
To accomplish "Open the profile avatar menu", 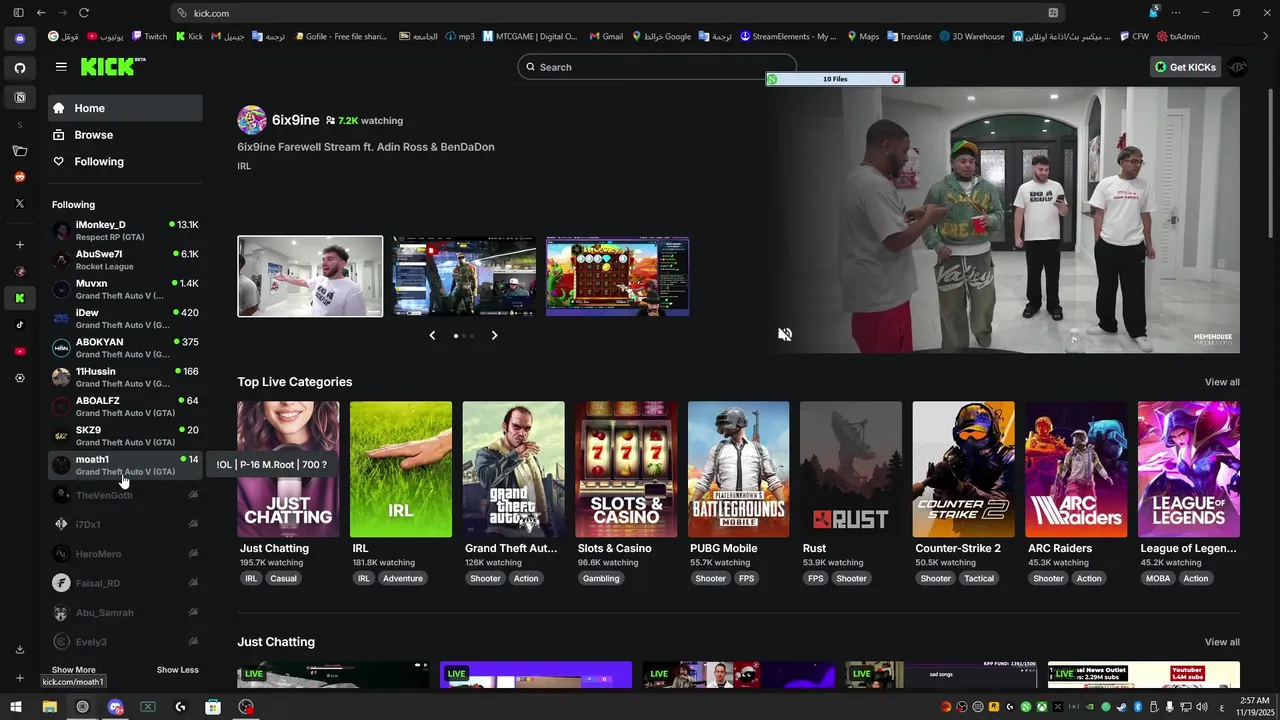I will coord(1238,67).
